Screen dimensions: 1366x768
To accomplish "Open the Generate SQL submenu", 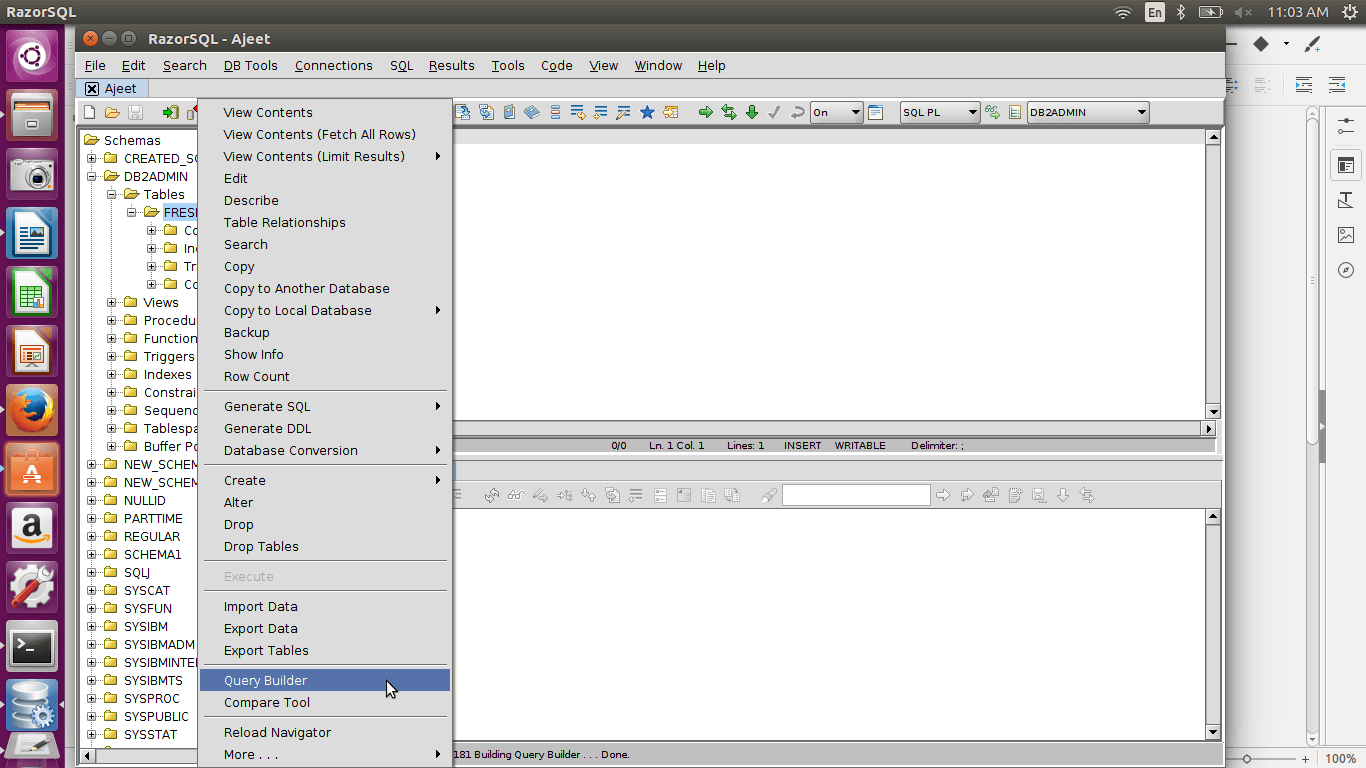I will click(325, 406).
